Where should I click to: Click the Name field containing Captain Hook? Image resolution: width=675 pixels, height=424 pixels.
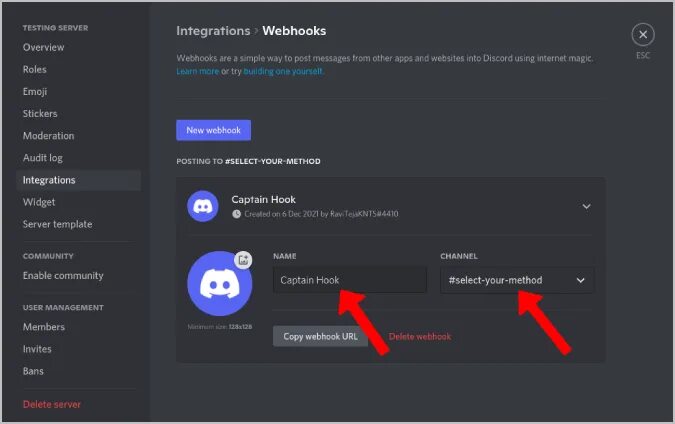pos(350,280)
